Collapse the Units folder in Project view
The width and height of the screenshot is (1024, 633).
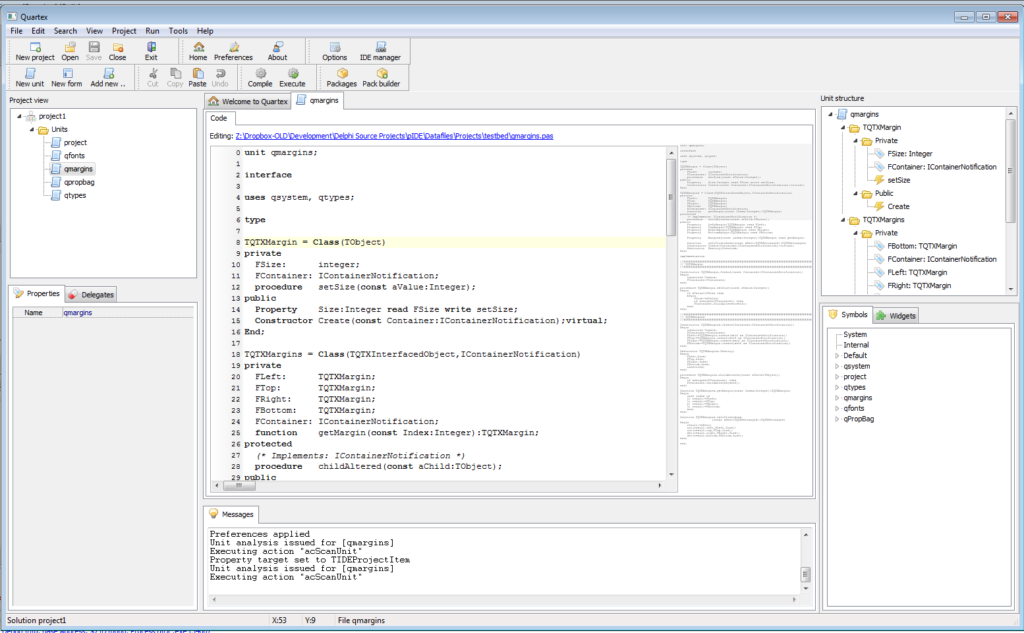32,128
